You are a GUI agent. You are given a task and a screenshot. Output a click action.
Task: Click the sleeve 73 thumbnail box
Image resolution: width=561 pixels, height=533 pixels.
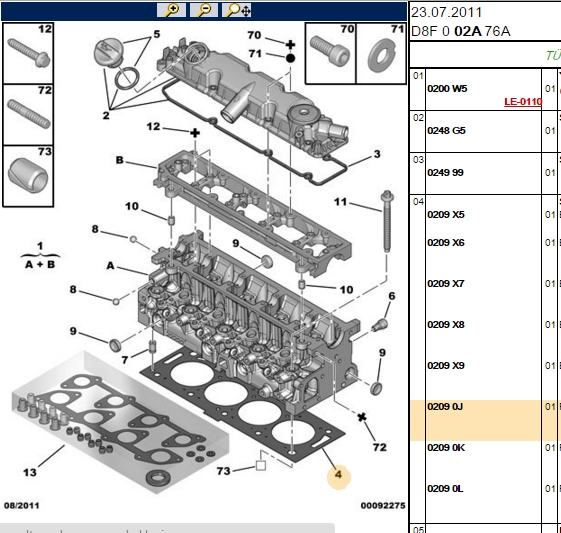point(28,176)
